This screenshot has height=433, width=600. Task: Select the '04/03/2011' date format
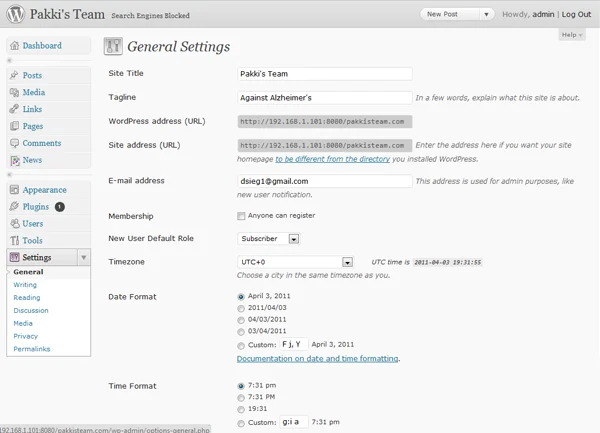click(x=241, y=320)
